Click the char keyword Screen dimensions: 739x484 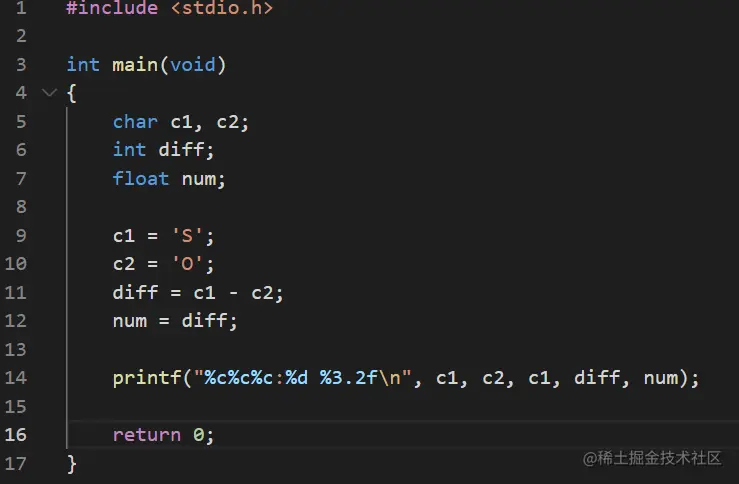pos(135,122)
